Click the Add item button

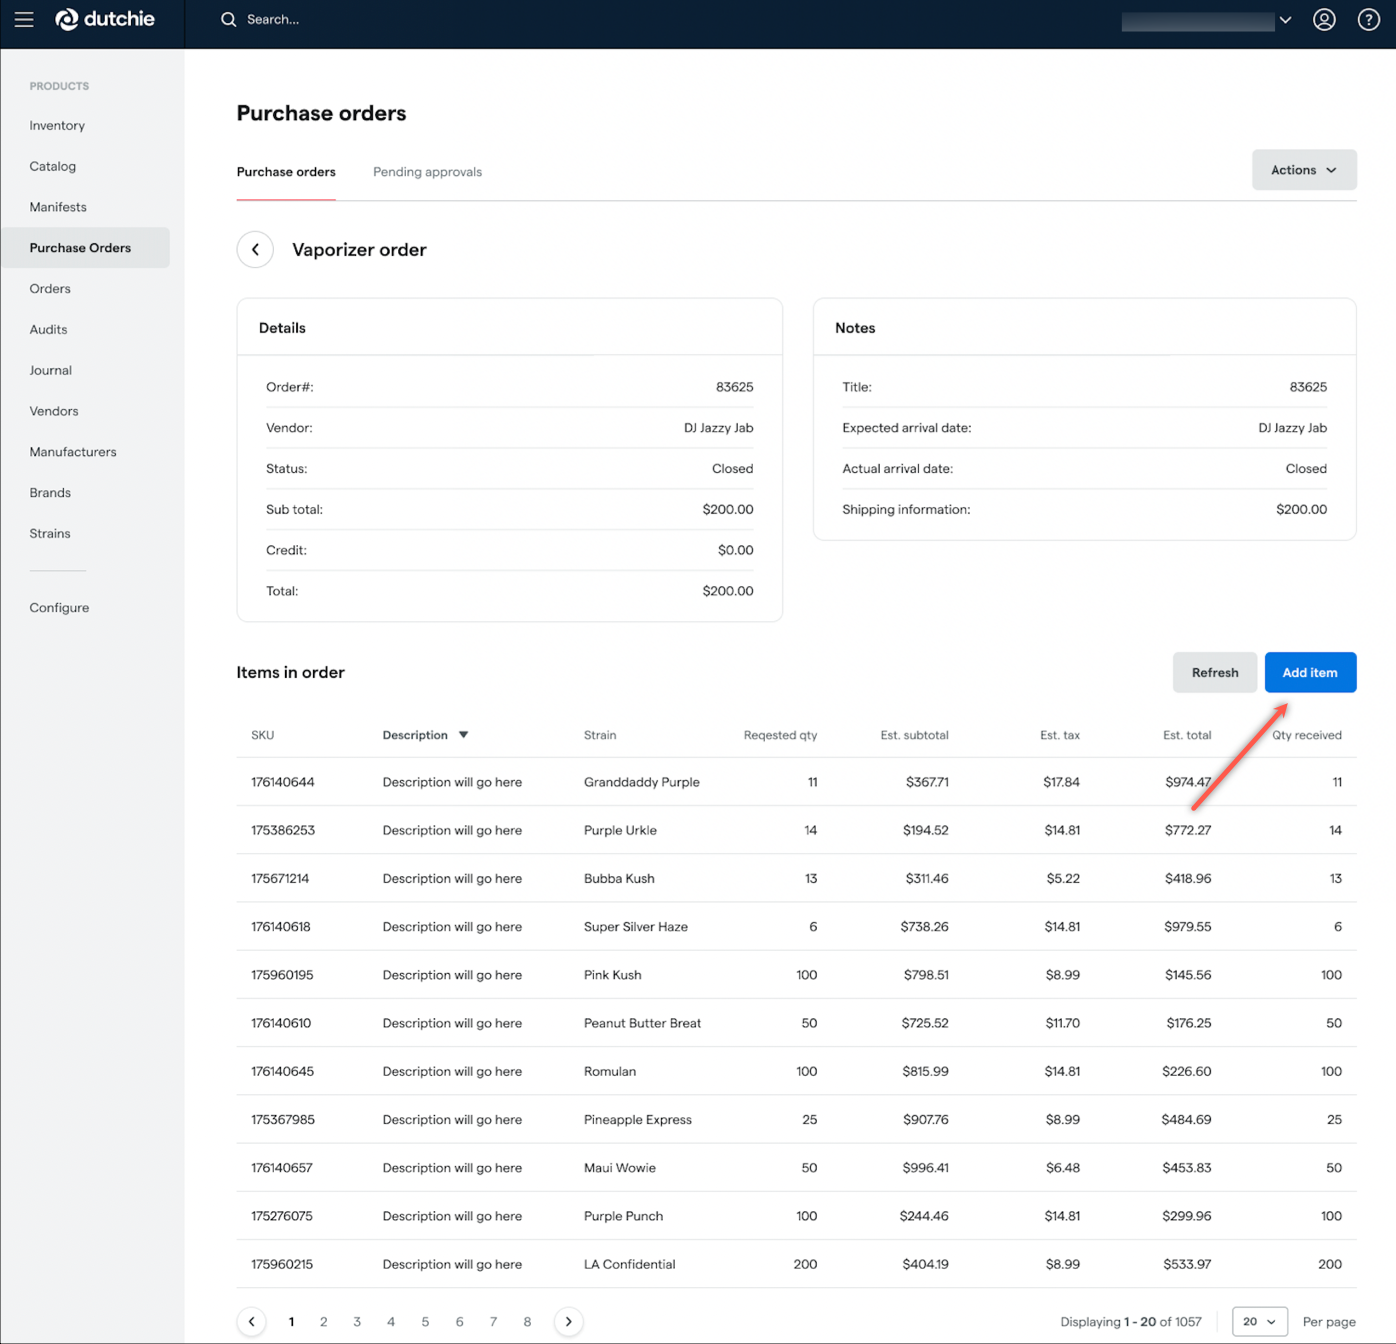pyautogui.click(x=1310, y=672)
